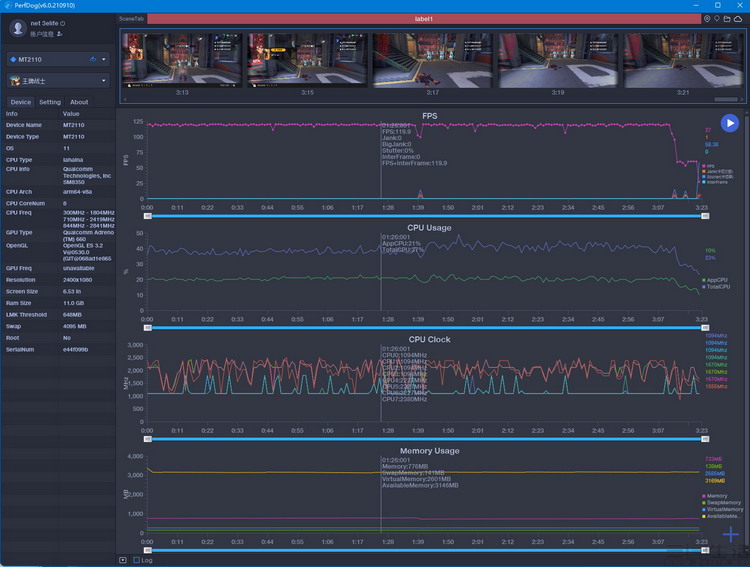Click the 王牌战士 game app icon
The height and width of the screenshot is (567, 750).
pyautogui.click(x=15, y=80)
